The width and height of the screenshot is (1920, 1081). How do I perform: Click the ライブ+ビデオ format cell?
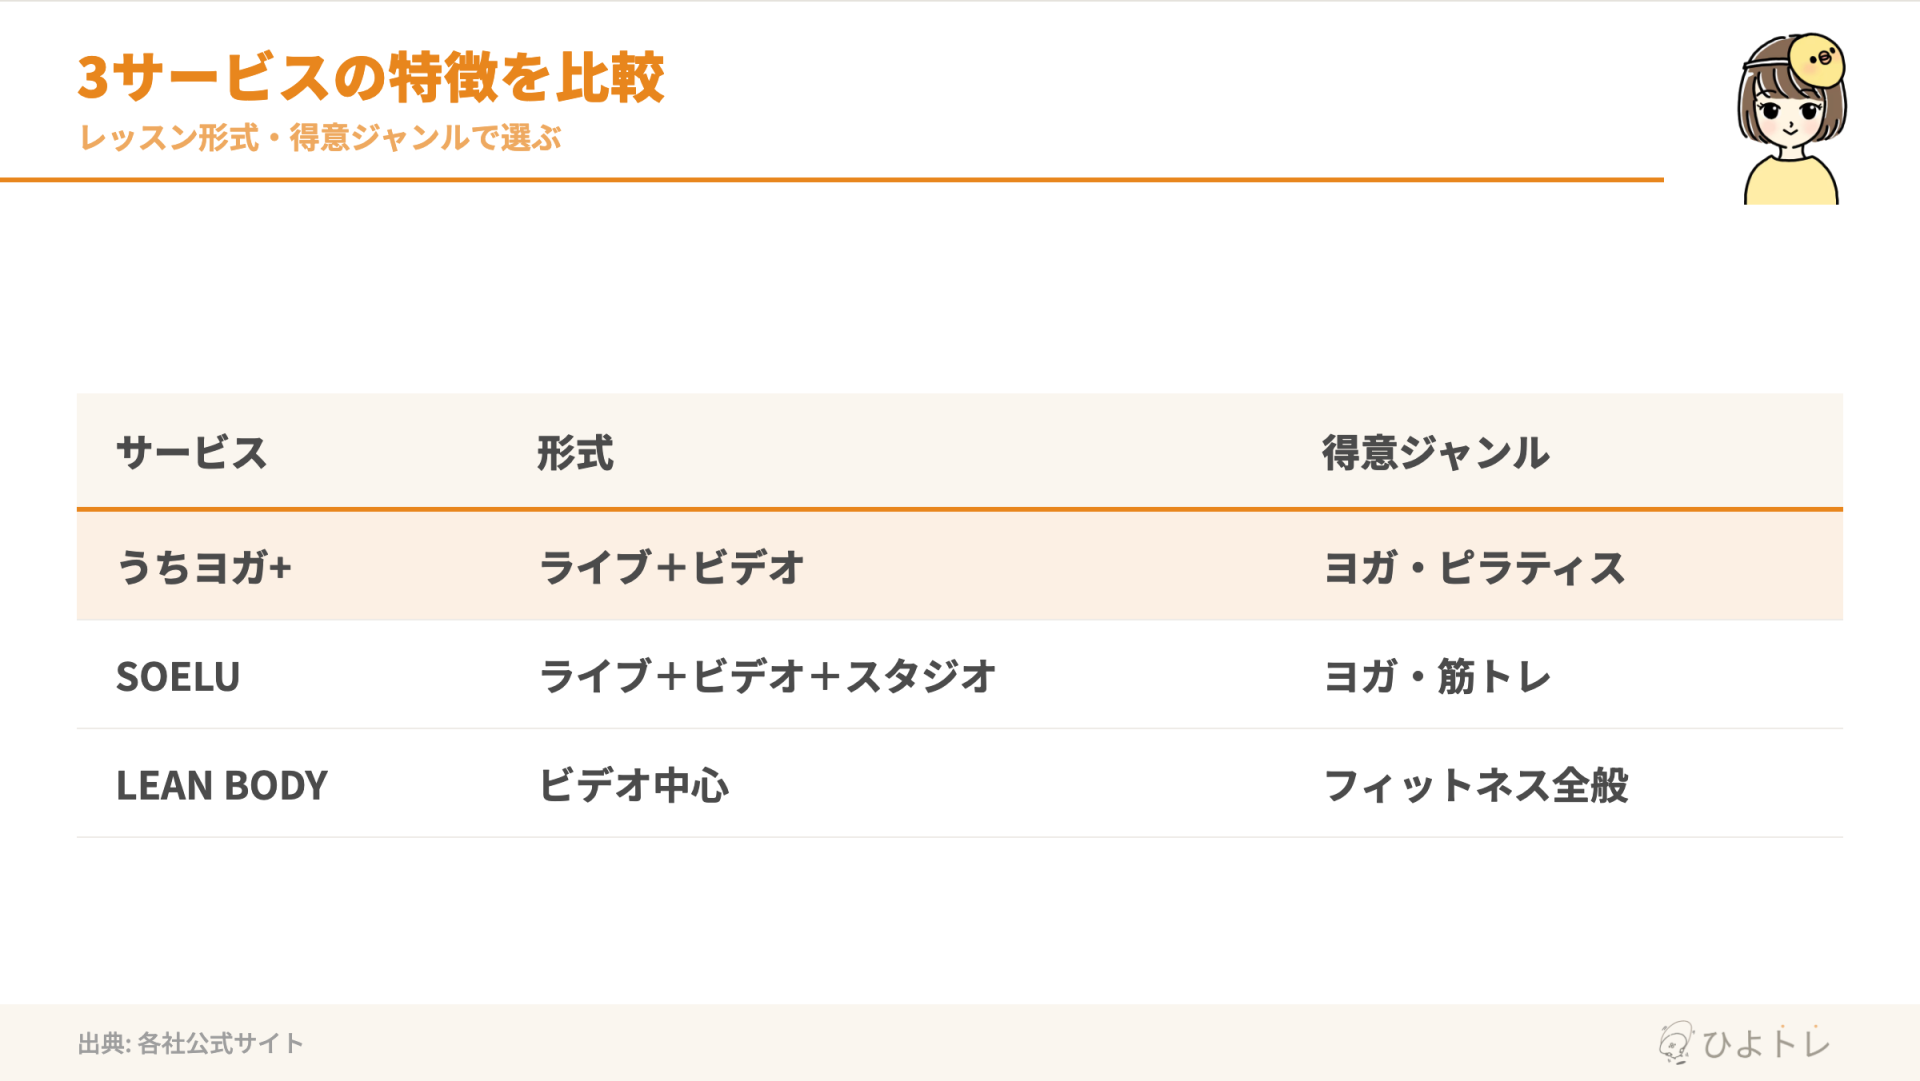[x=671, y=567]
